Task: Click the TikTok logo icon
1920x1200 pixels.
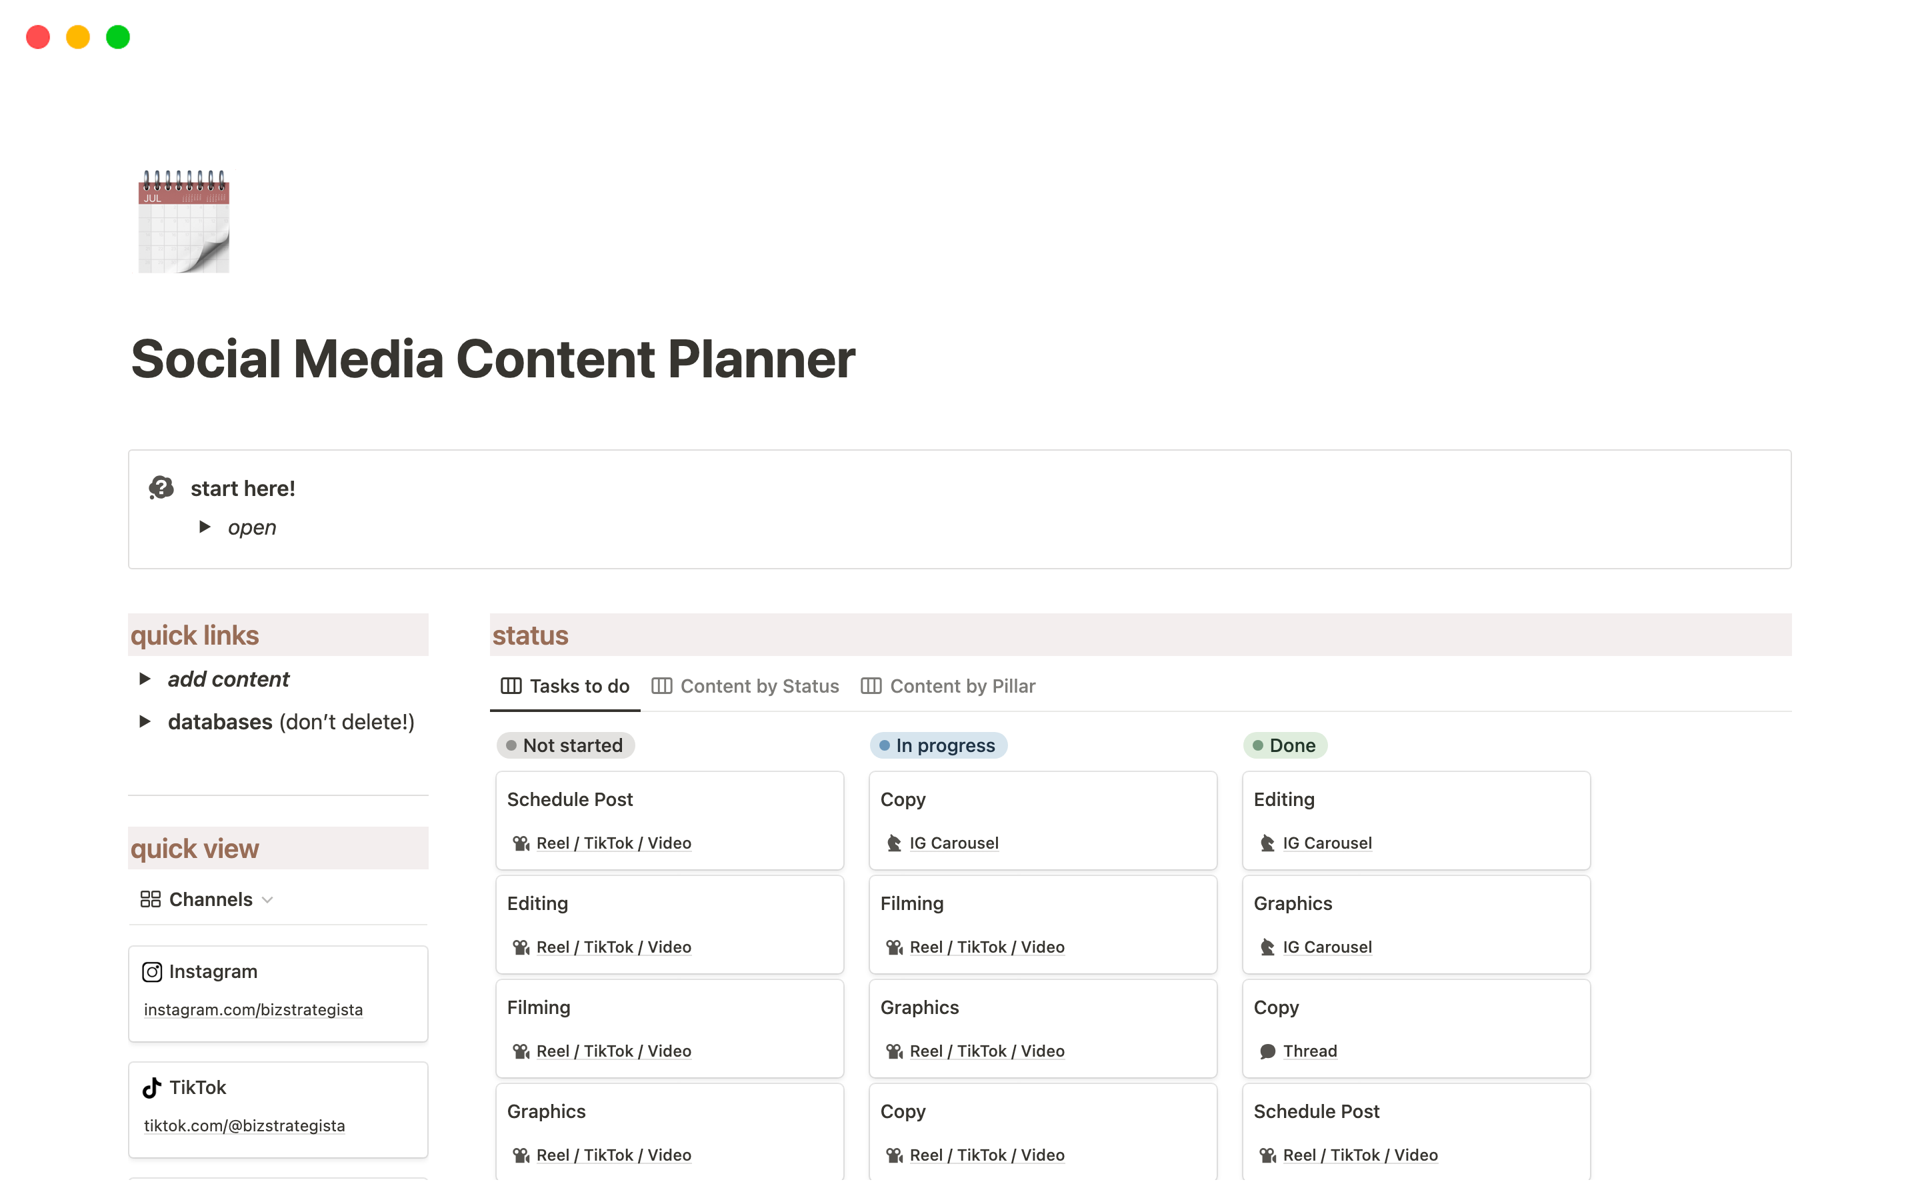Action: coord(152,1087)
